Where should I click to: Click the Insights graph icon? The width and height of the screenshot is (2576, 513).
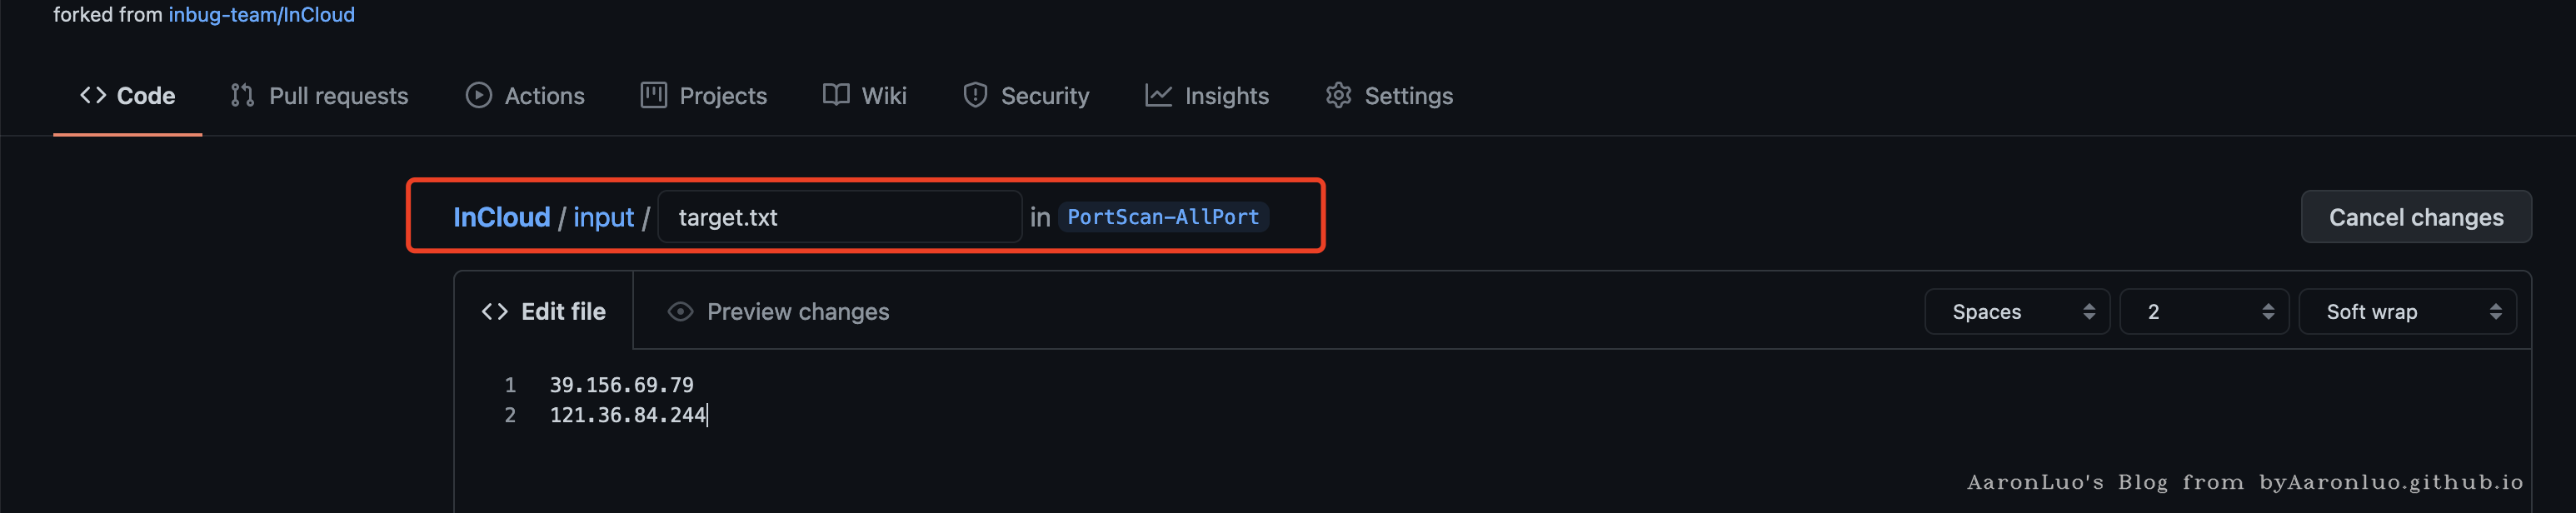(x=1158, y=95)
